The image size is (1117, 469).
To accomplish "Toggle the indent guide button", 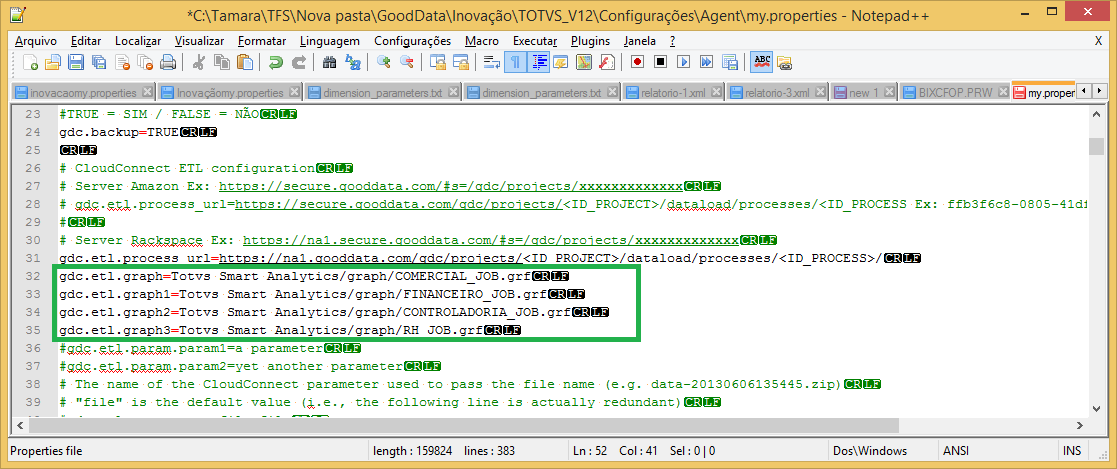I will click(537, 62).
